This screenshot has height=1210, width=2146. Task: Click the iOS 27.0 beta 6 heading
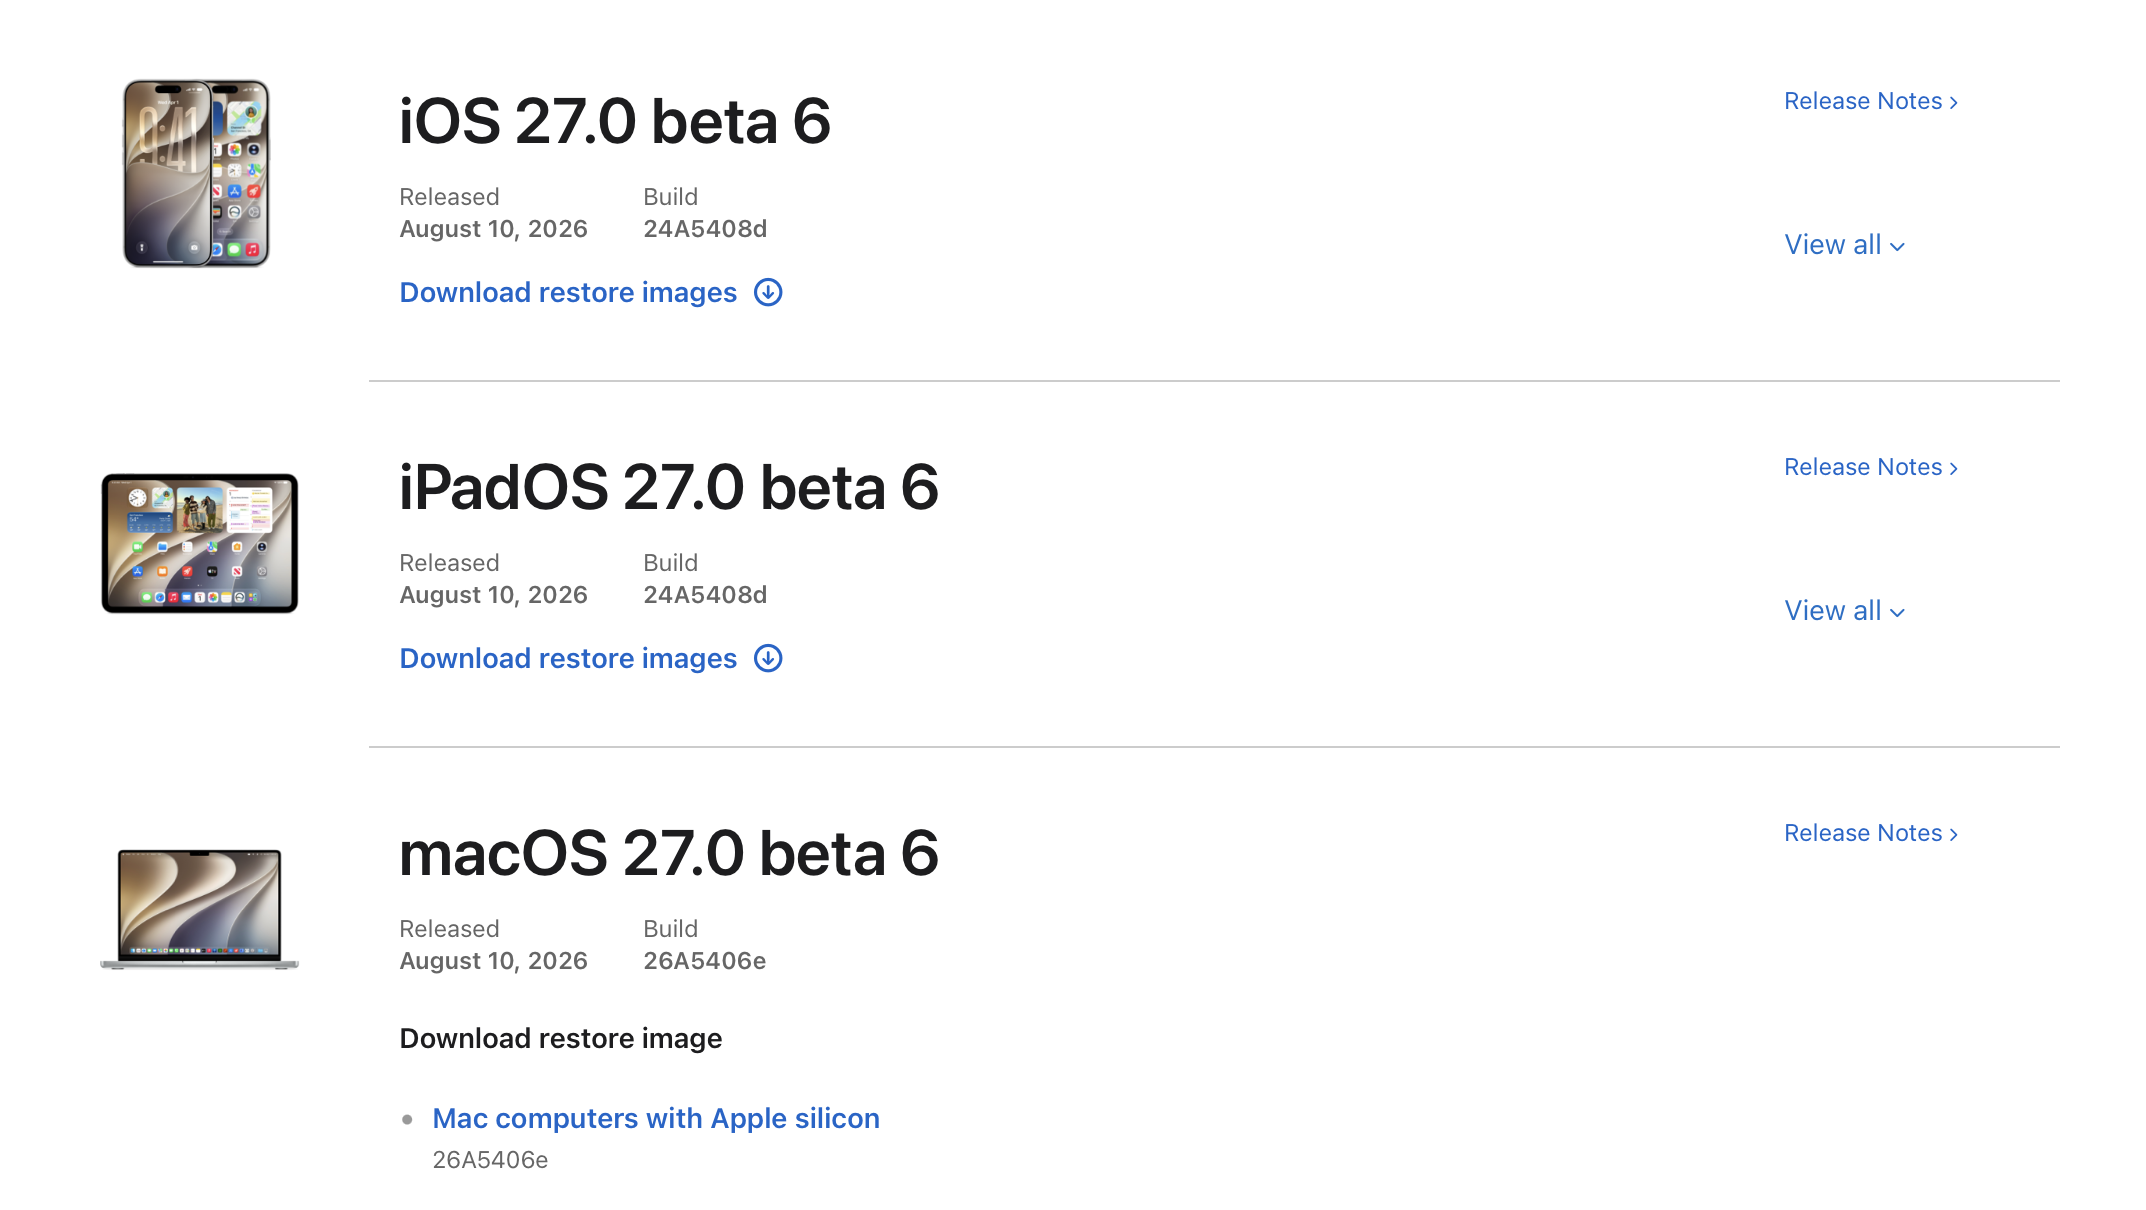pos(615,121)
